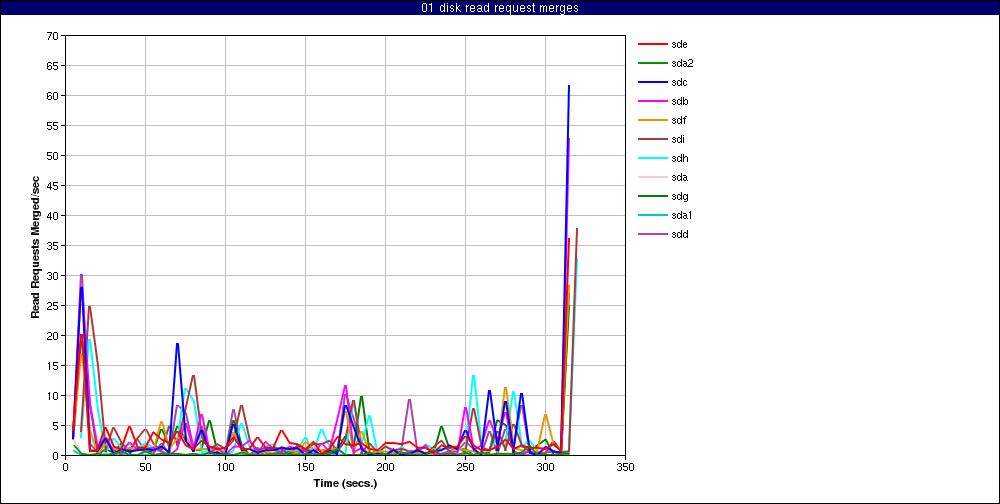The image size is (1000, 504).
Task: Click the cyan sdh peak near 255 seconds
Action: click(473, 376)
